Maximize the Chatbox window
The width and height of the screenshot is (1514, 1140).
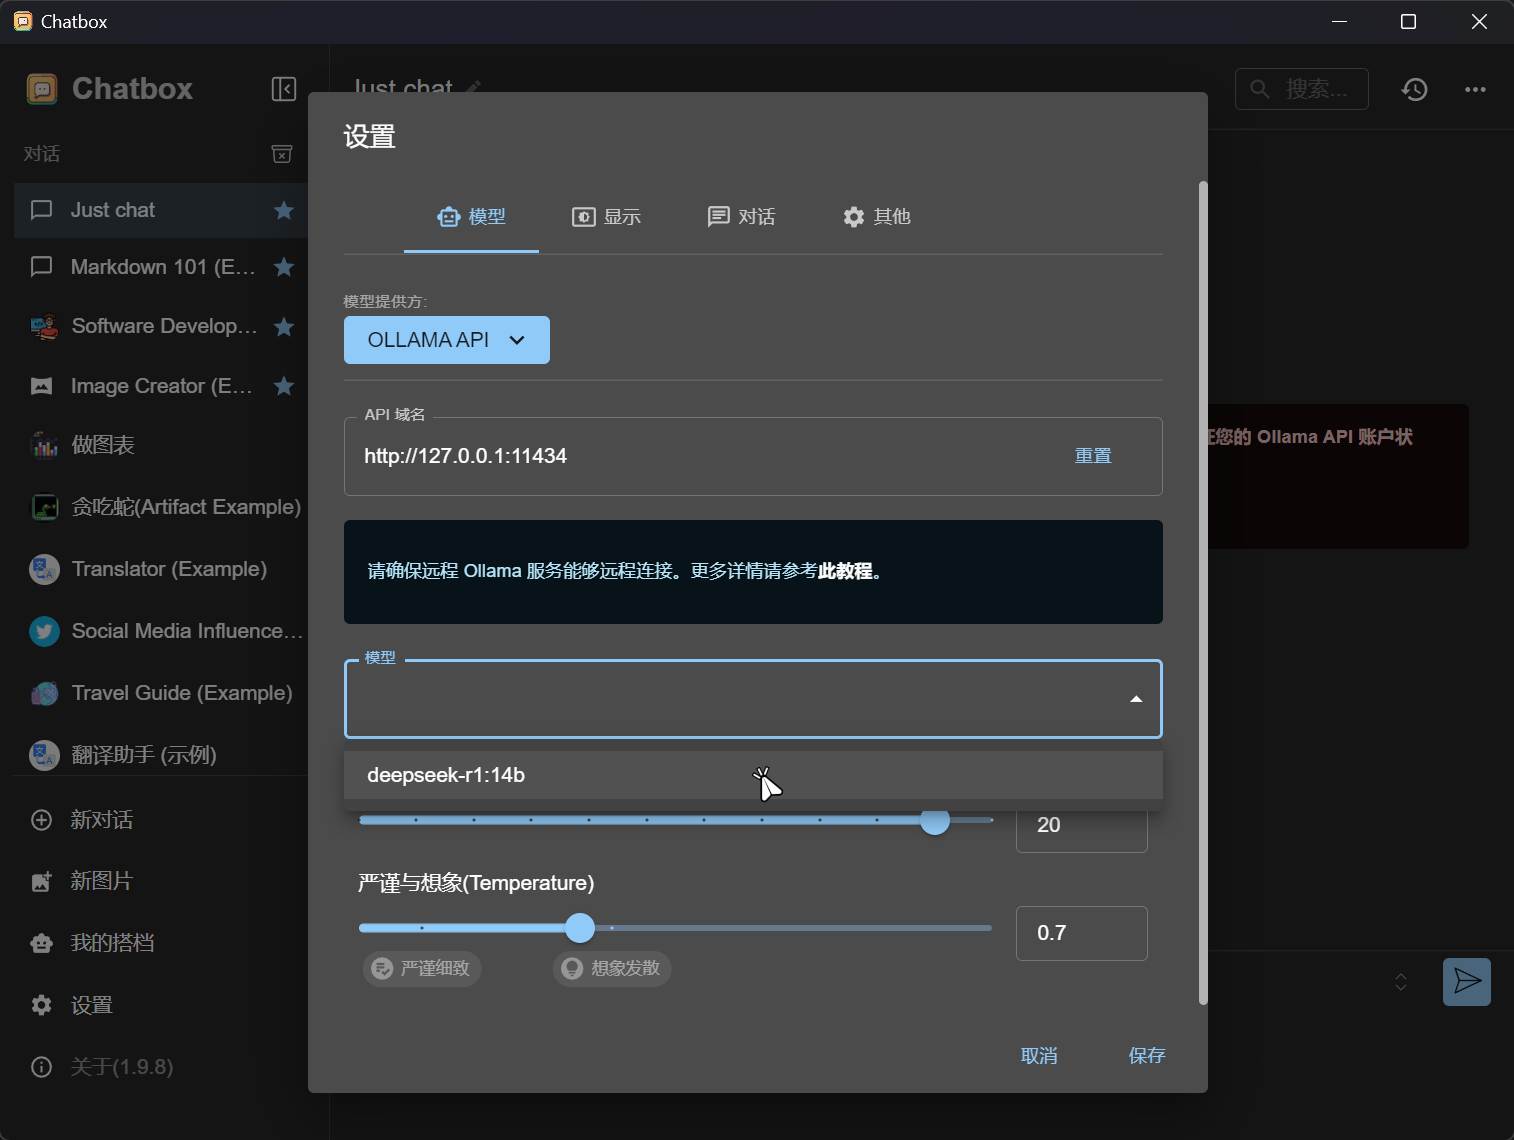pos(1409,22)
